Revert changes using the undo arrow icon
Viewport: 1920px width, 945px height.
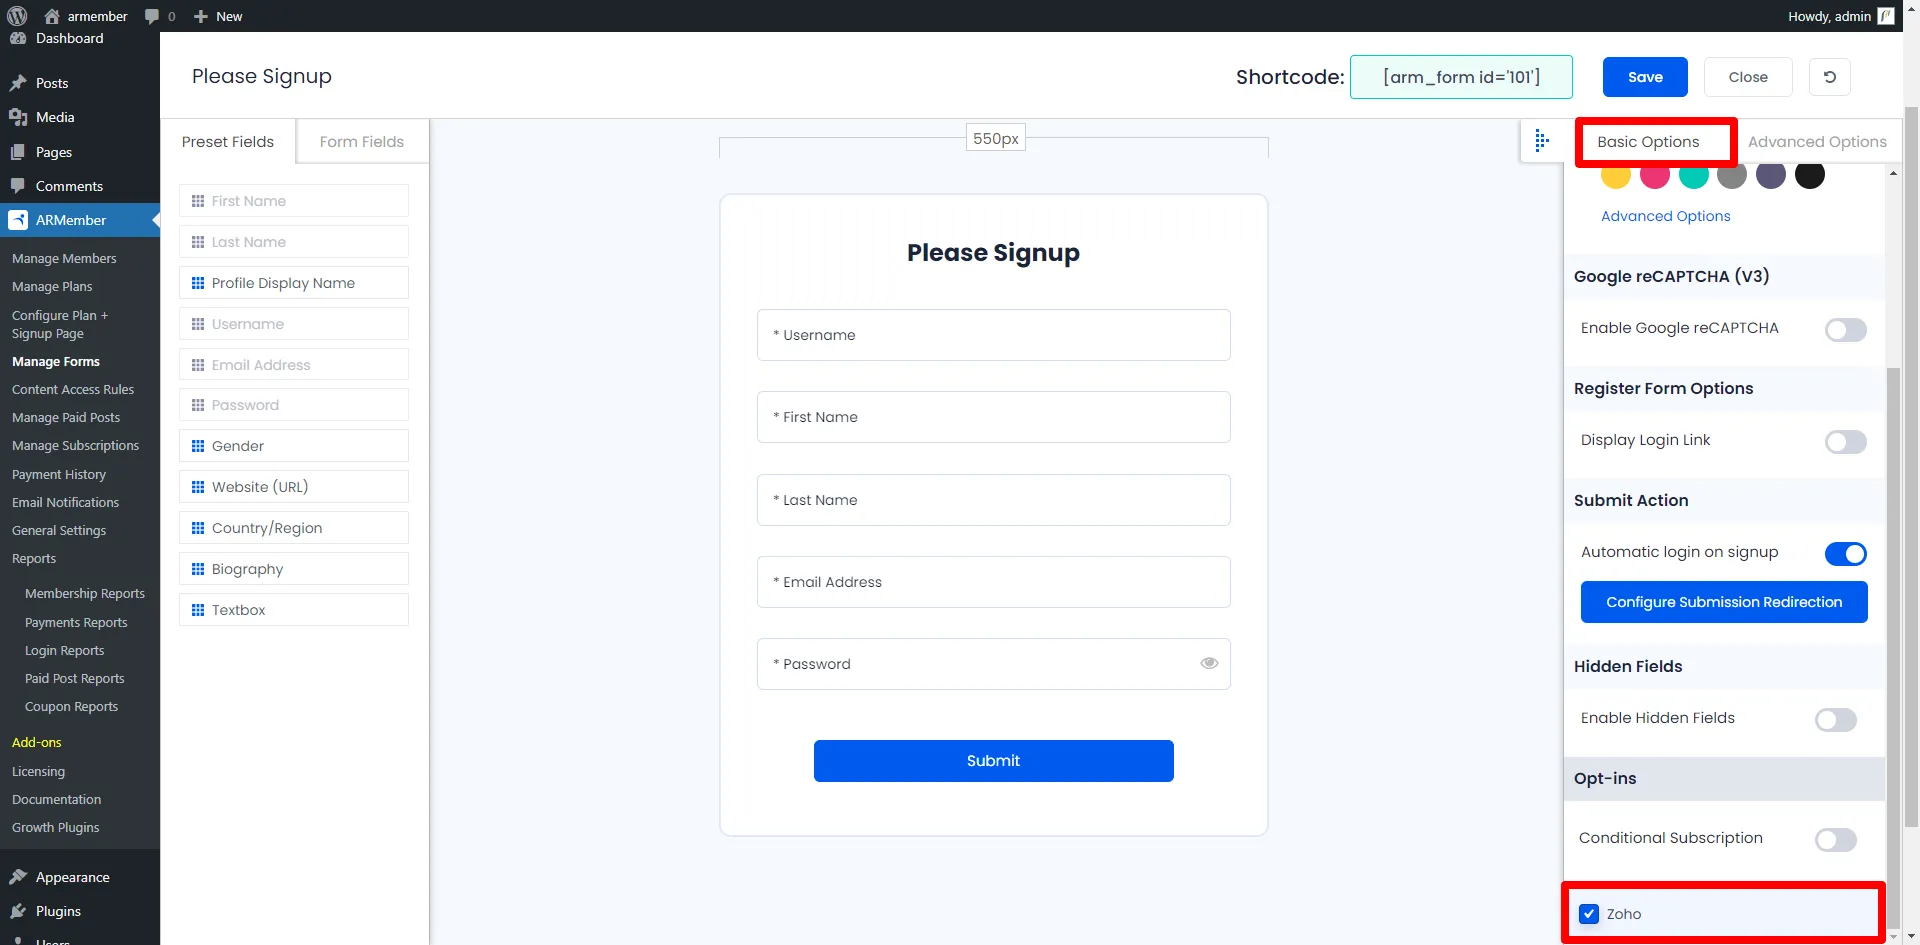click(x=1829, y=76)
